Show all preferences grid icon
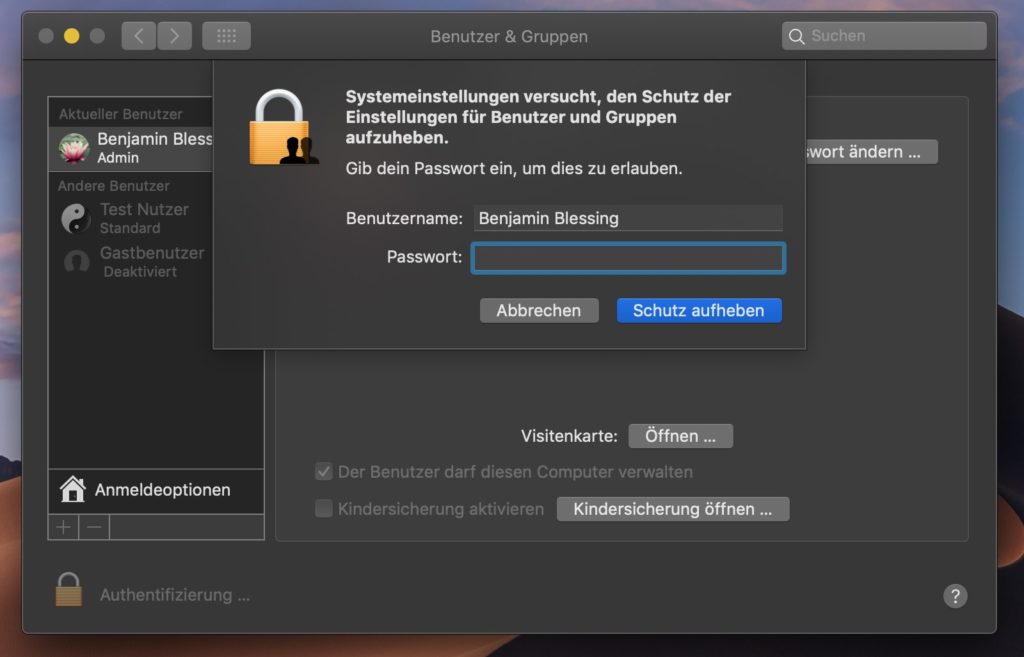This screenshot has height=657, width=1024. click(x=227, y=36)
